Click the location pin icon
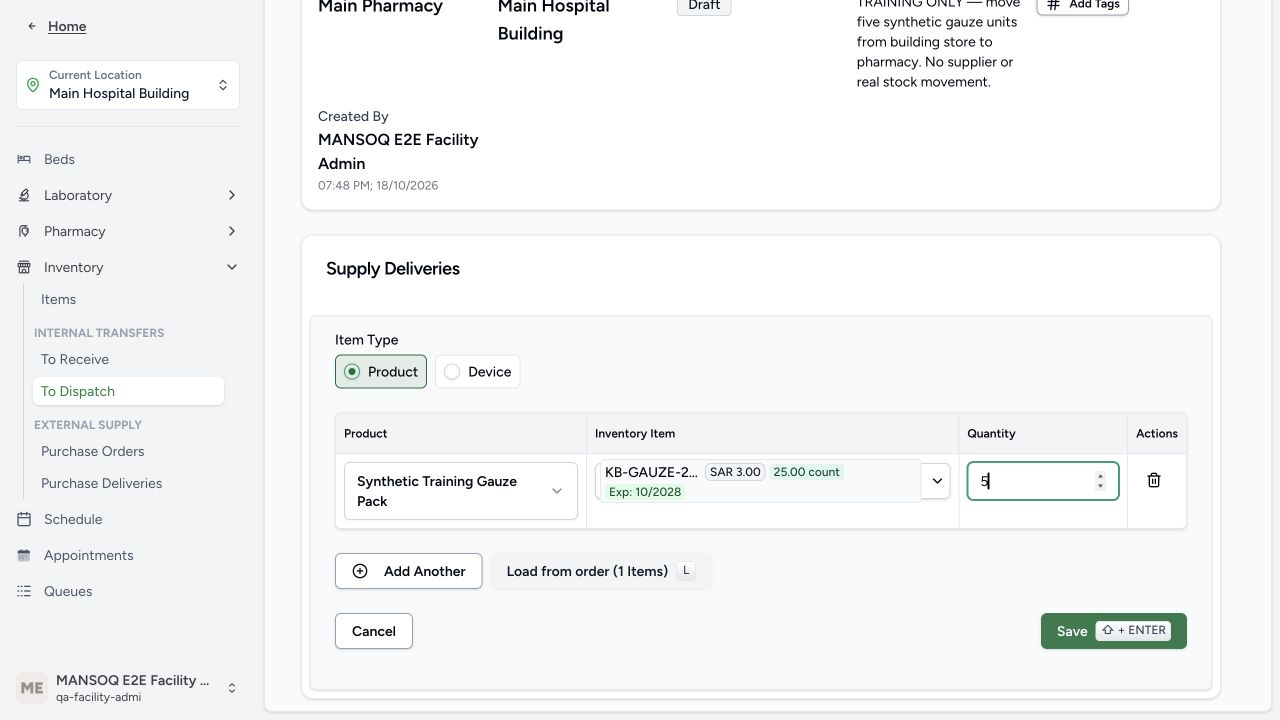1280x720 pixels. tap(33, 85)
